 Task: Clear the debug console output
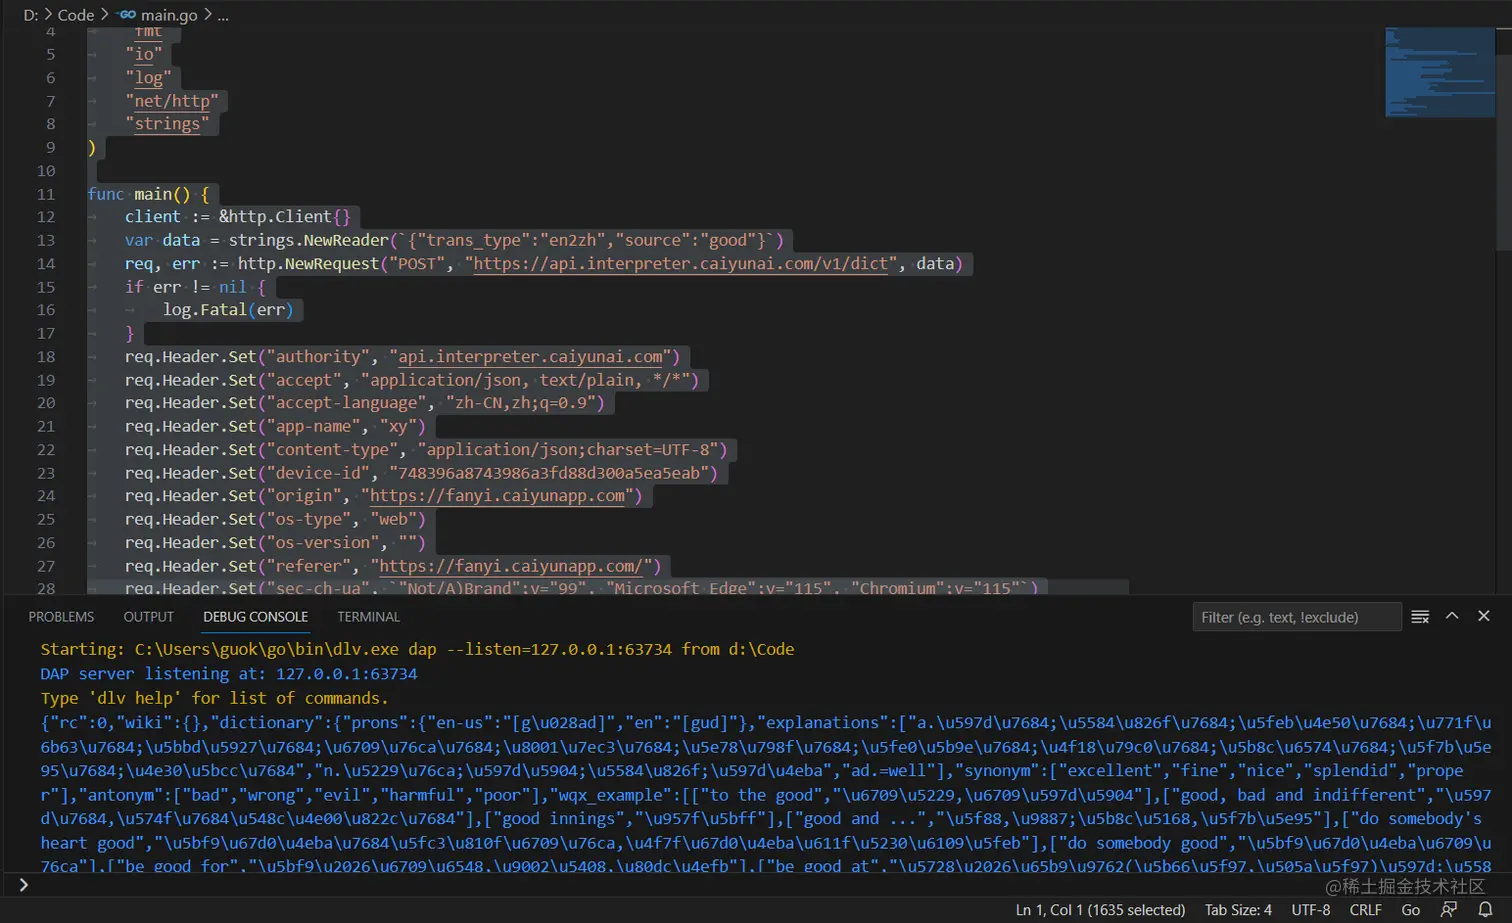pos(1420,617)
